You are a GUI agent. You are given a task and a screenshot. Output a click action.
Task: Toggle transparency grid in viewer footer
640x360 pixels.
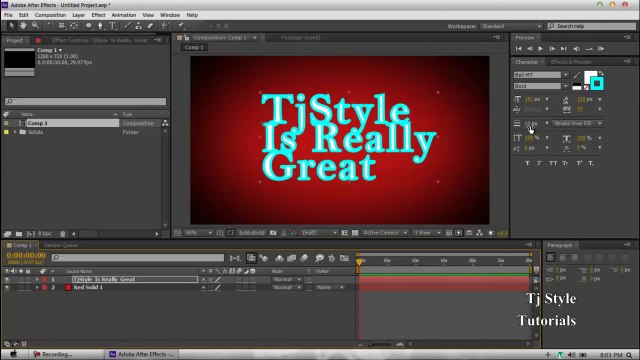tap(355, 233)
